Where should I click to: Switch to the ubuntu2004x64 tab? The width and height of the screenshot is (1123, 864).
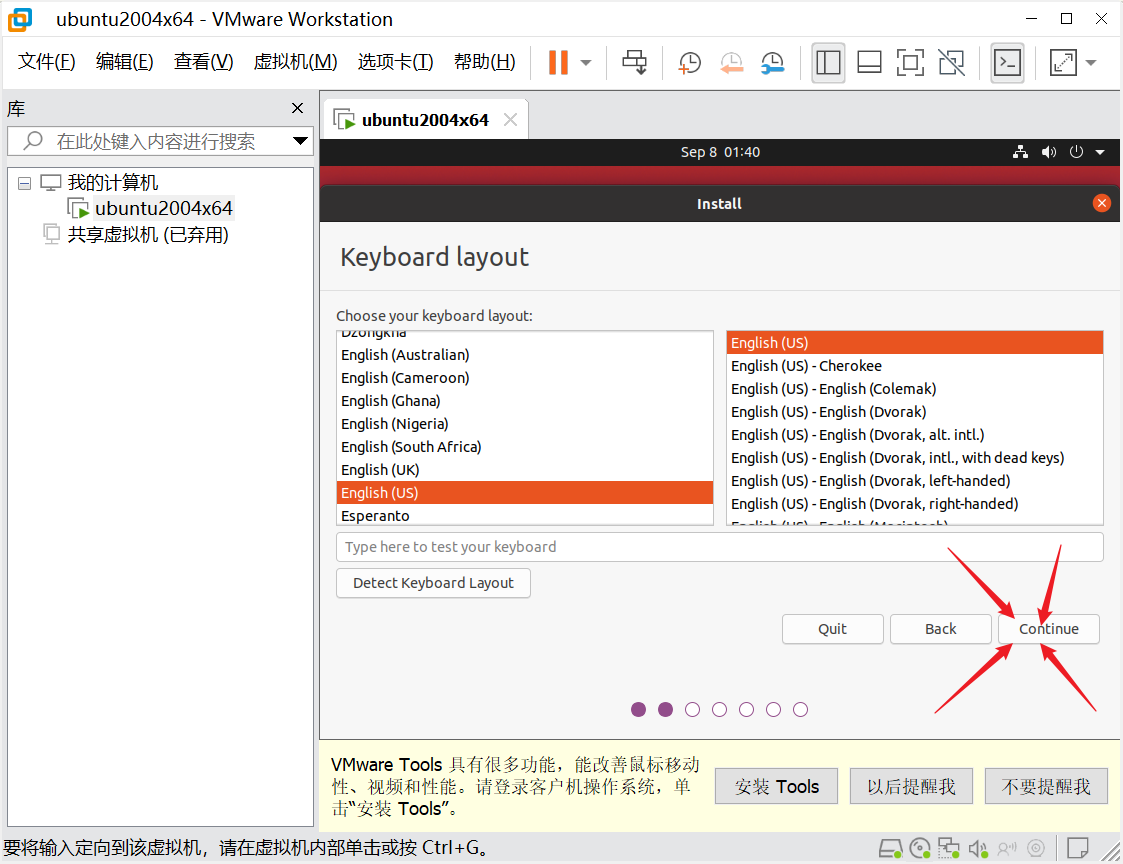click(x=425, y=120)
